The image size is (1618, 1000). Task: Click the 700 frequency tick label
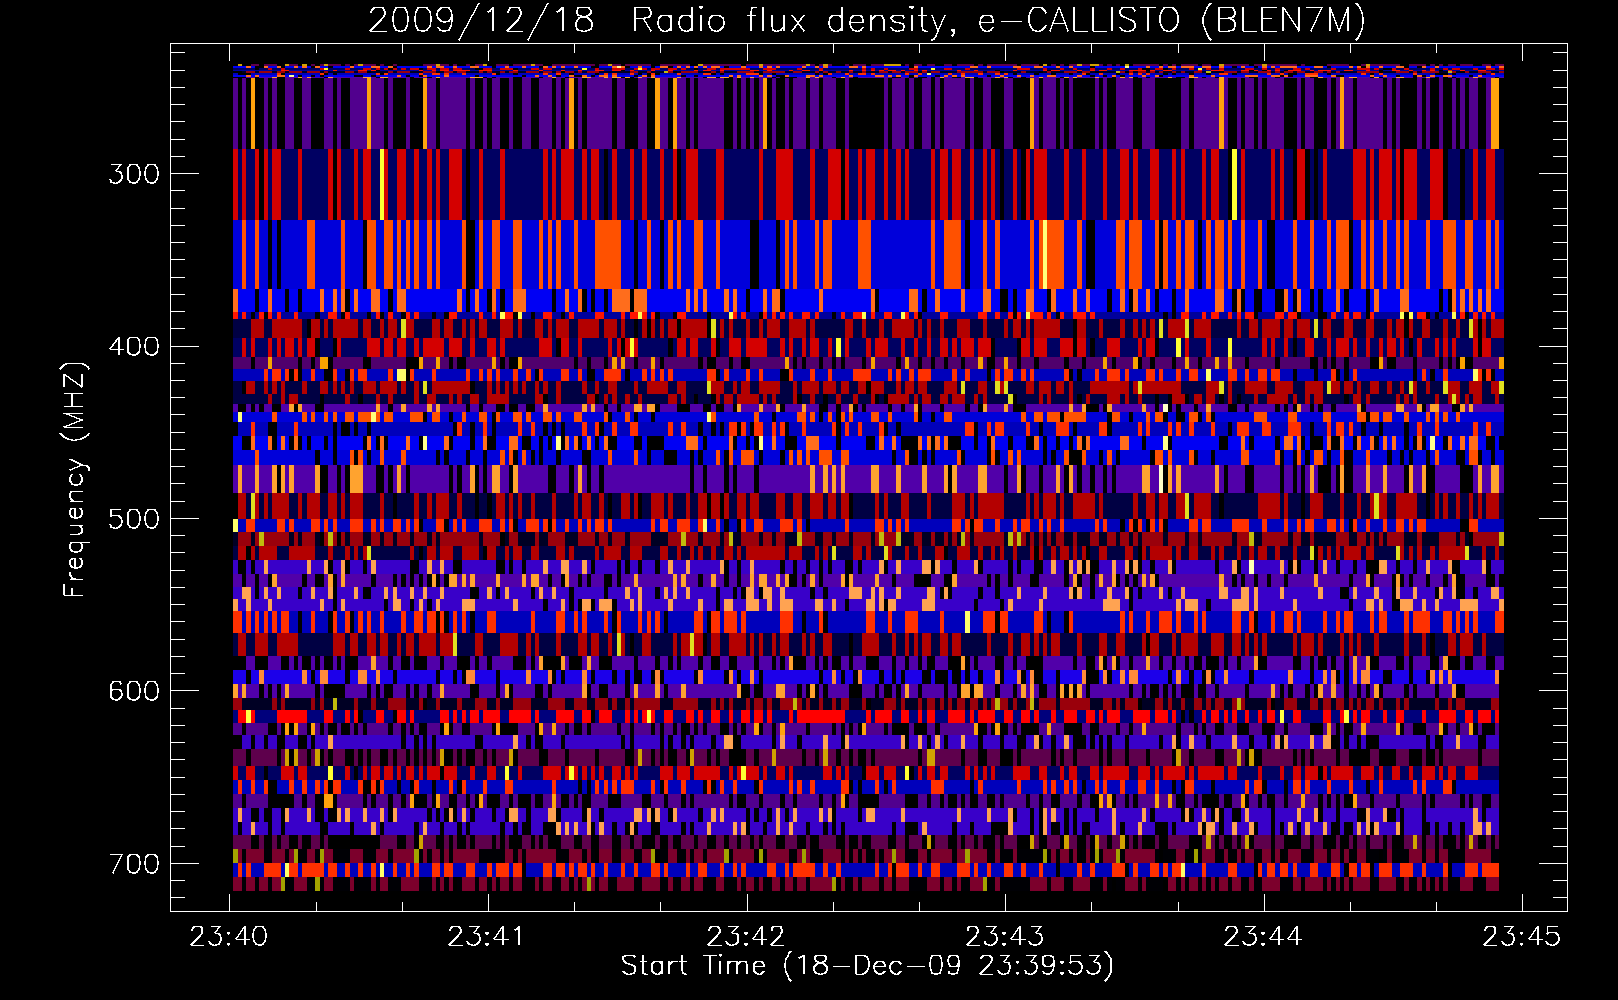click(x=134, y=864)
